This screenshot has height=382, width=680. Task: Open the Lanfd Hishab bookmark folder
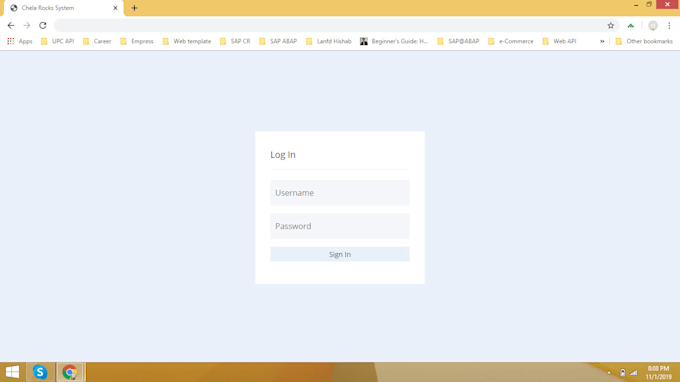click(x=329, y=41)
